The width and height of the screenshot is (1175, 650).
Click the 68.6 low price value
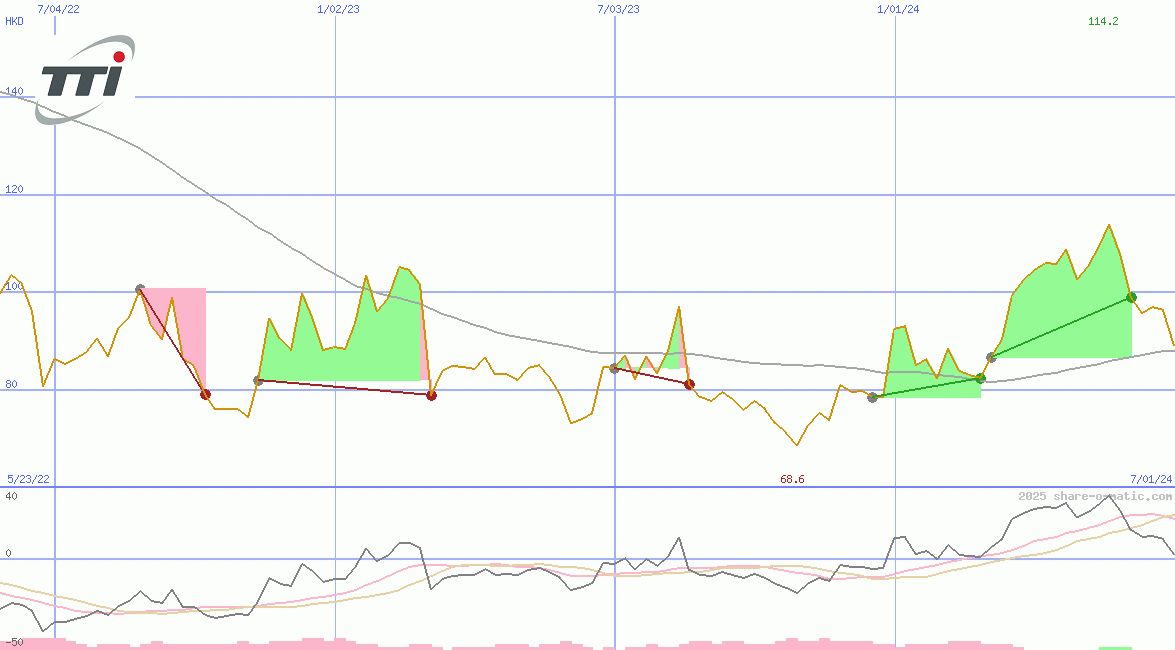792,479
